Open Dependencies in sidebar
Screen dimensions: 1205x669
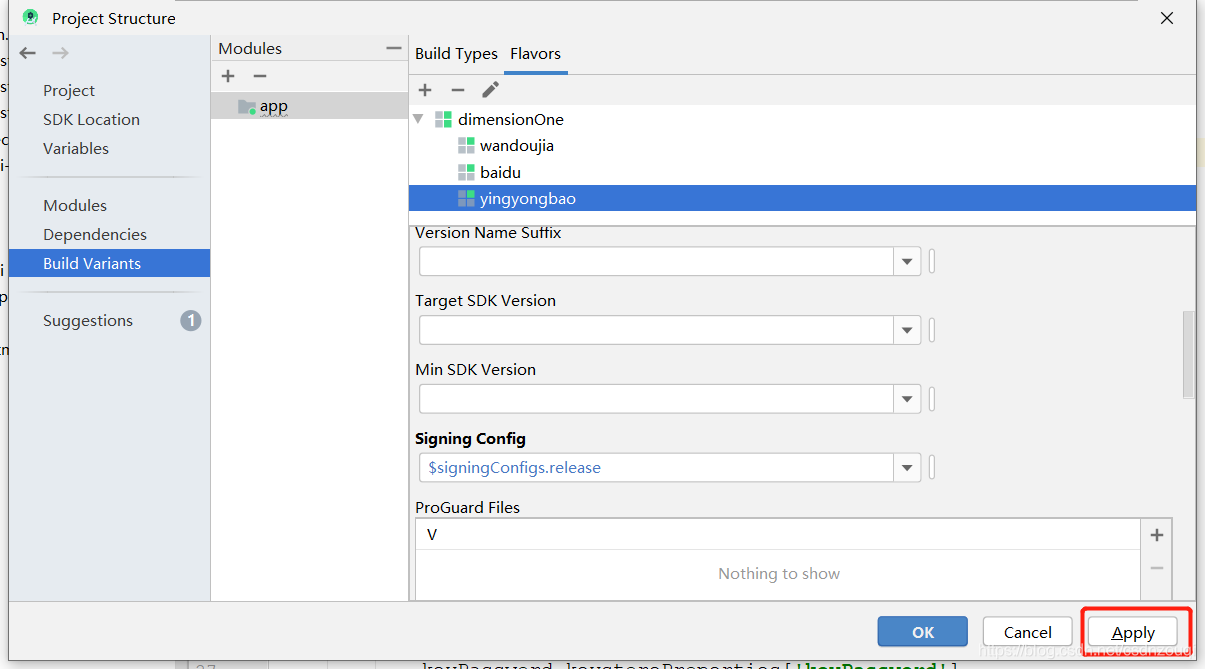click(95, 234)
